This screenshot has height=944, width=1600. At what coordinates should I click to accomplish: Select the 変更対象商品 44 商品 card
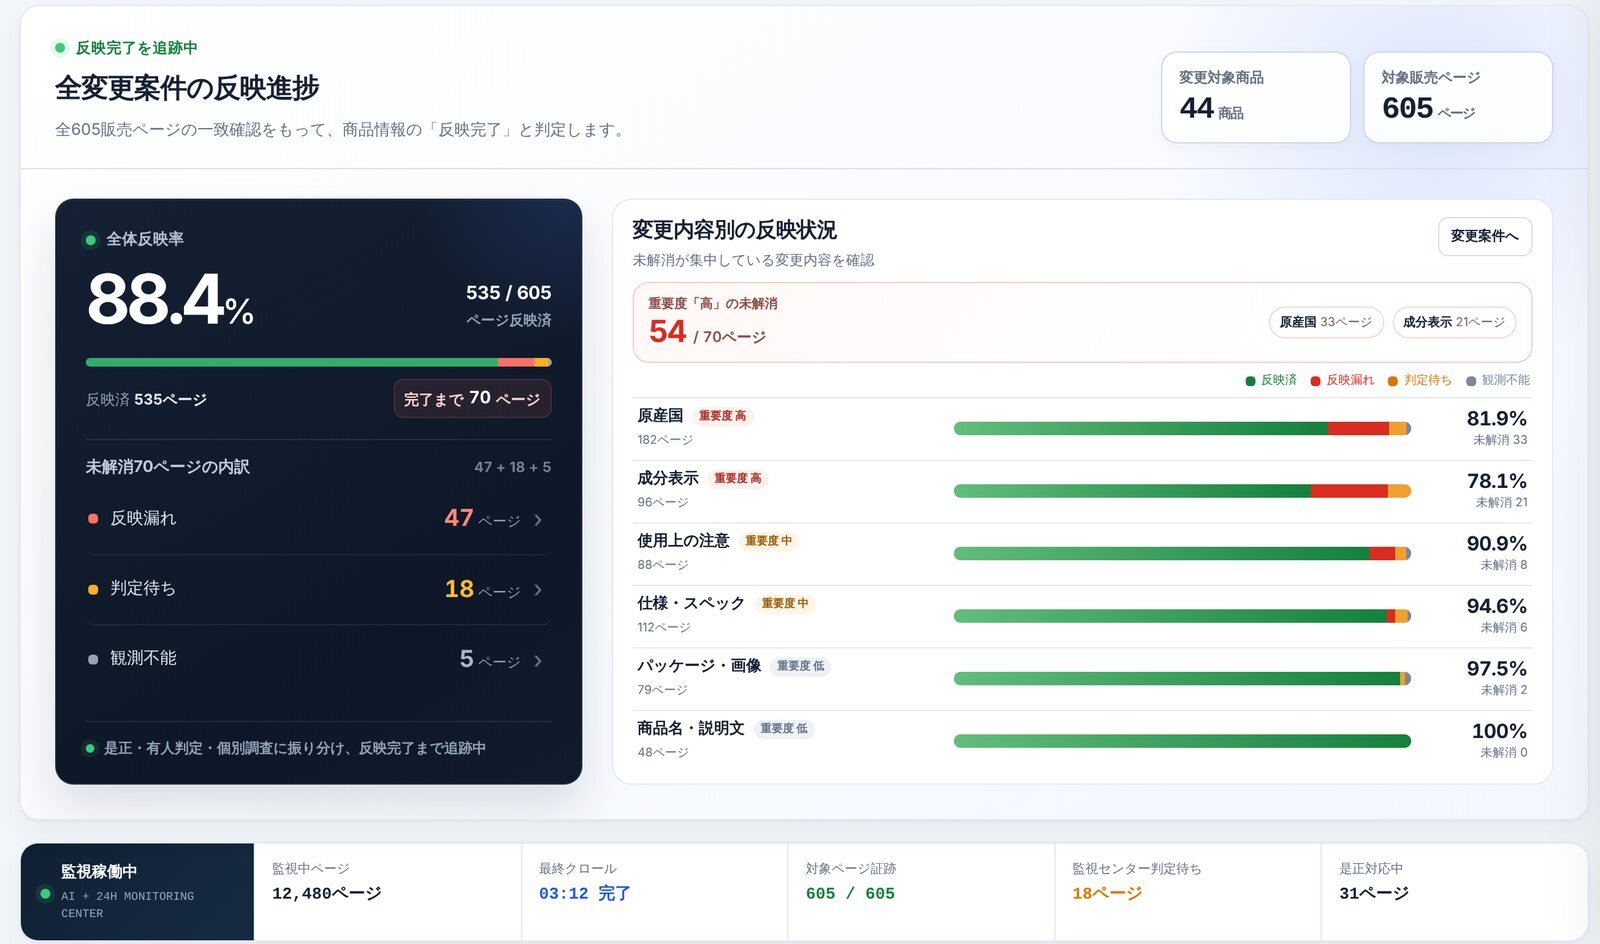click(1256, 97)
